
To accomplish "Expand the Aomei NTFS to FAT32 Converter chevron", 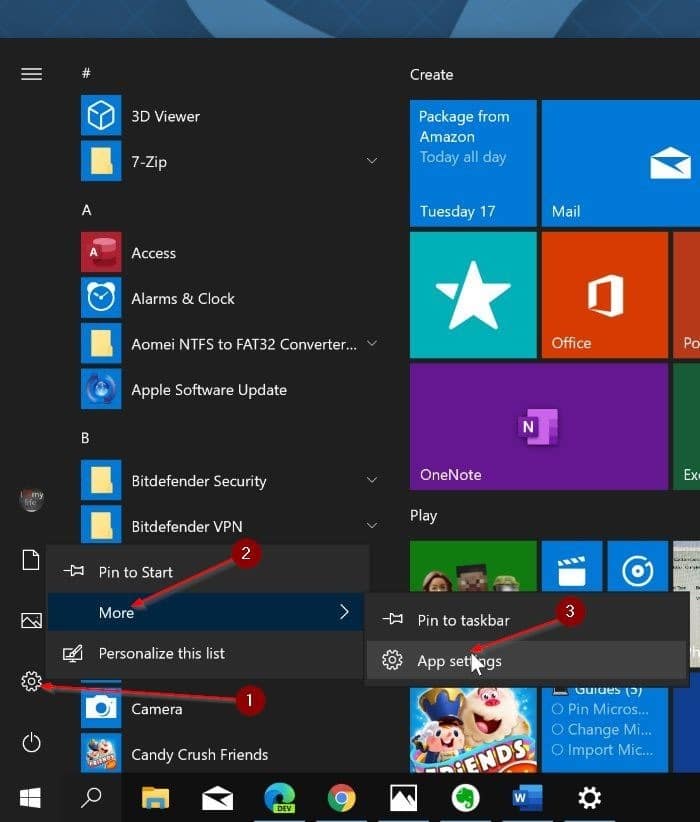I will (372, 343).
